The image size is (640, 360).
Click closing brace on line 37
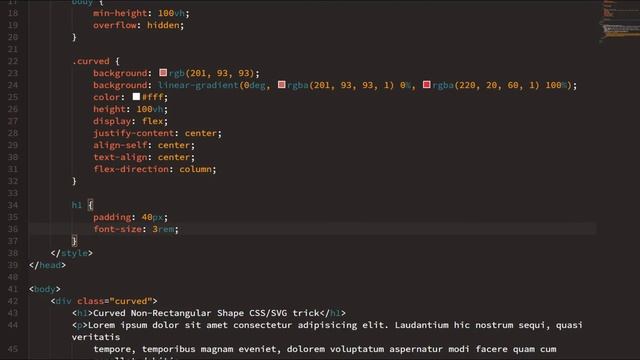(x=74, y=241)
